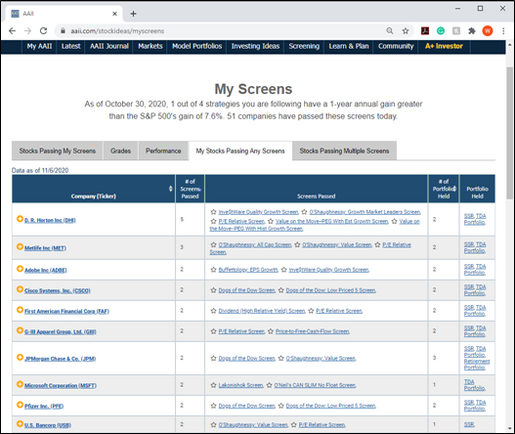The image size is (515, 434).
Task: Toggle star for Inve$tWare Quality Growth in D. R. Horton row
Action: tap(213, 212)
